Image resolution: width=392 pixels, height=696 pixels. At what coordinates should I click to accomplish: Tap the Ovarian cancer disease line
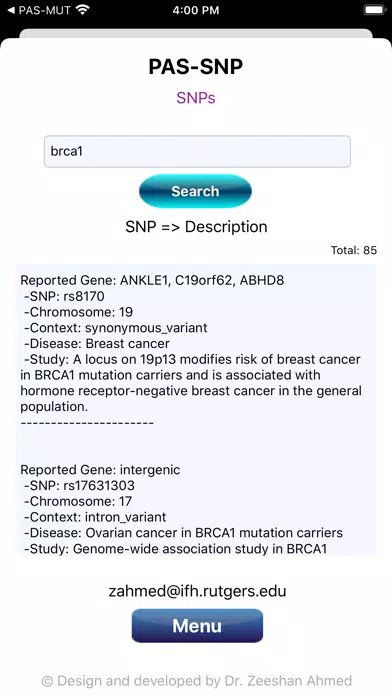[183, 533]
